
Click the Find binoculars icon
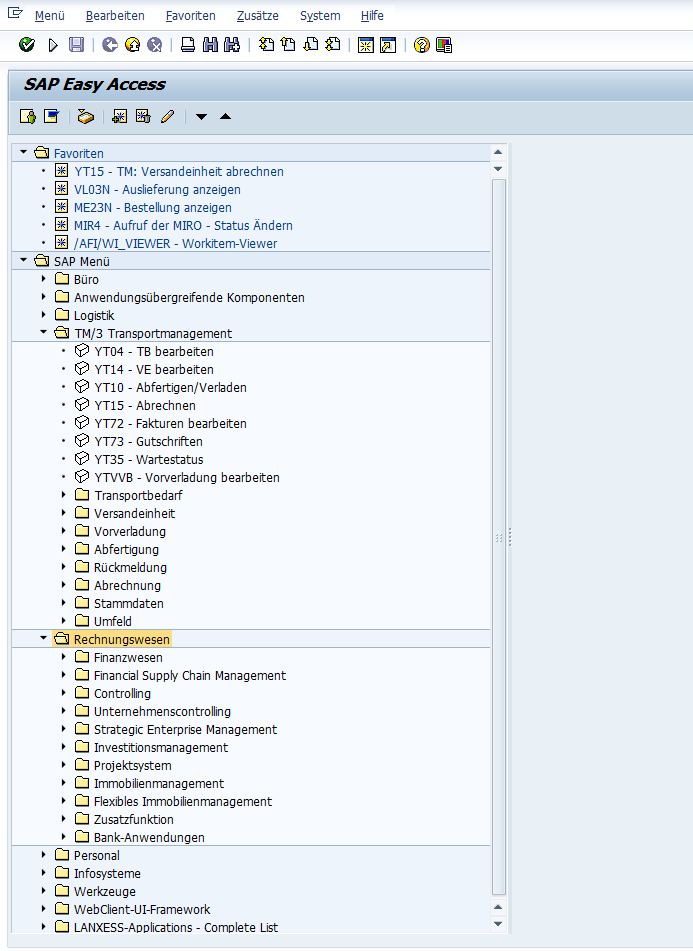210,44
